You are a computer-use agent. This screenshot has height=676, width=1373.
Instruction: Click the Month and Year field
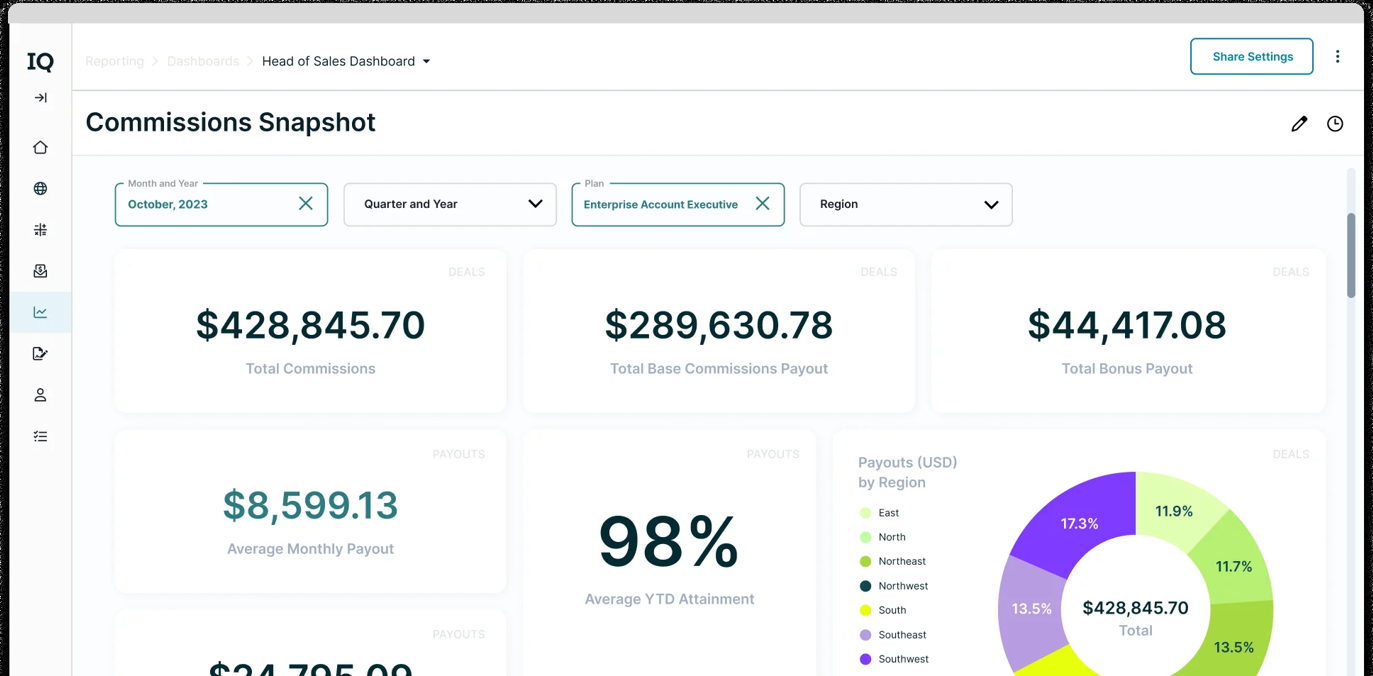pos(221,204)
